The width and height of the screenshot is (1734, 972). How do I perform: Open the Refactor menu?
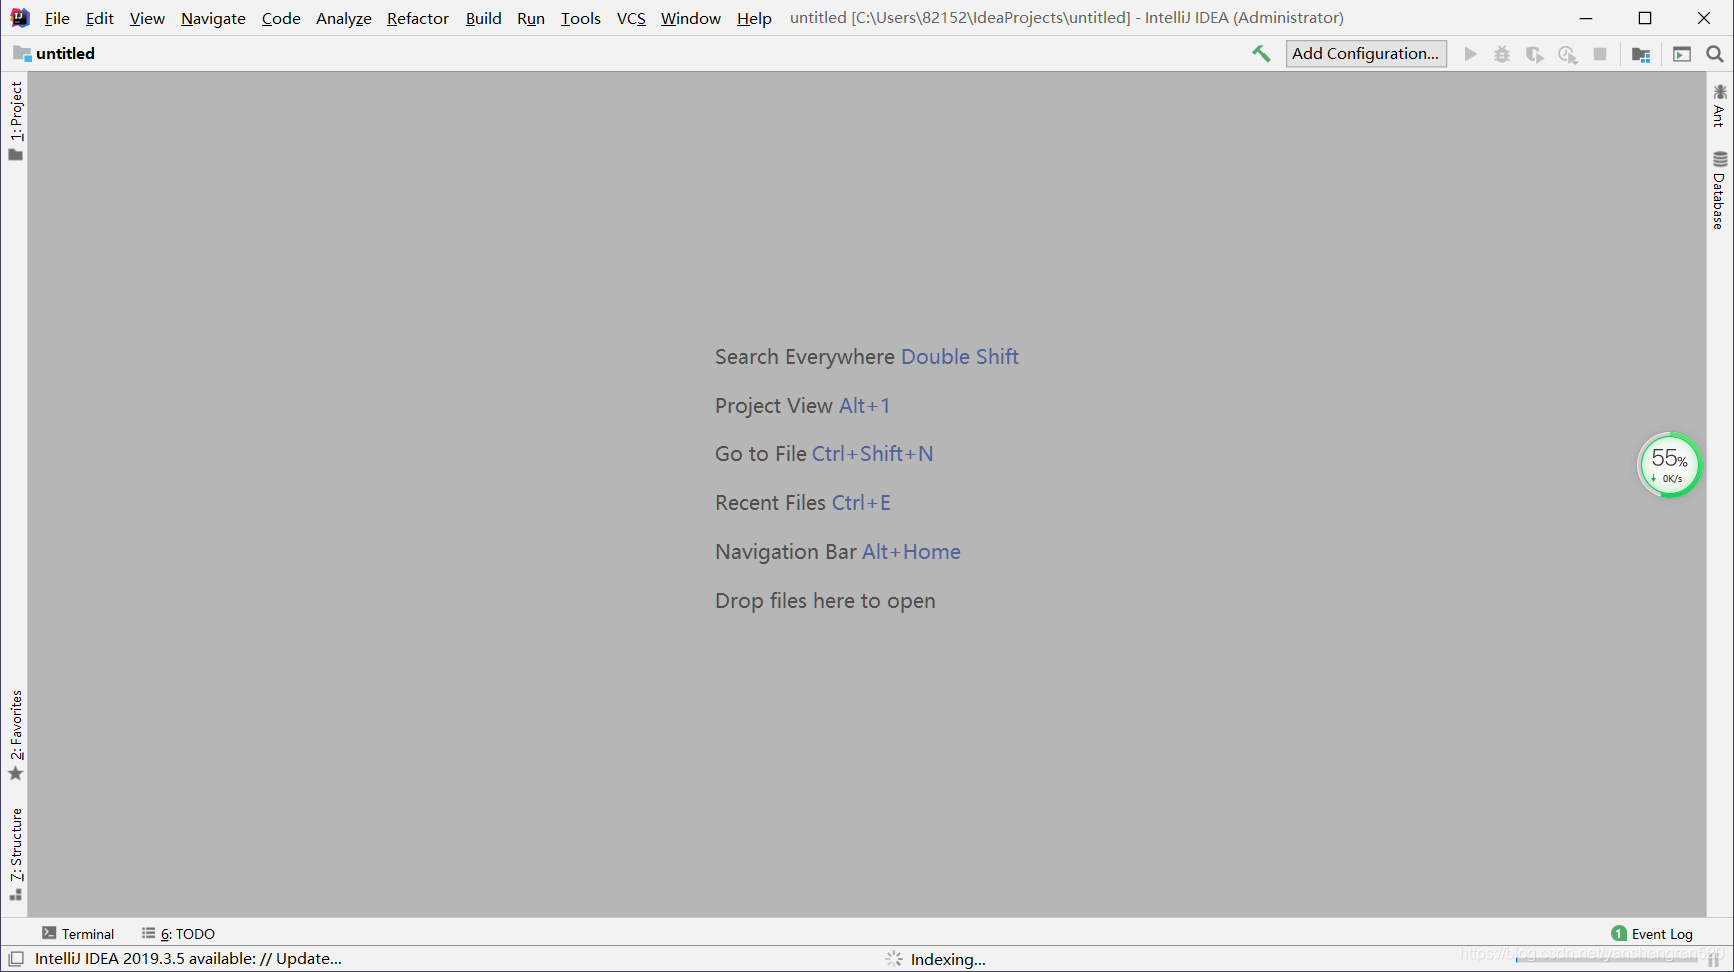point(417,18)
